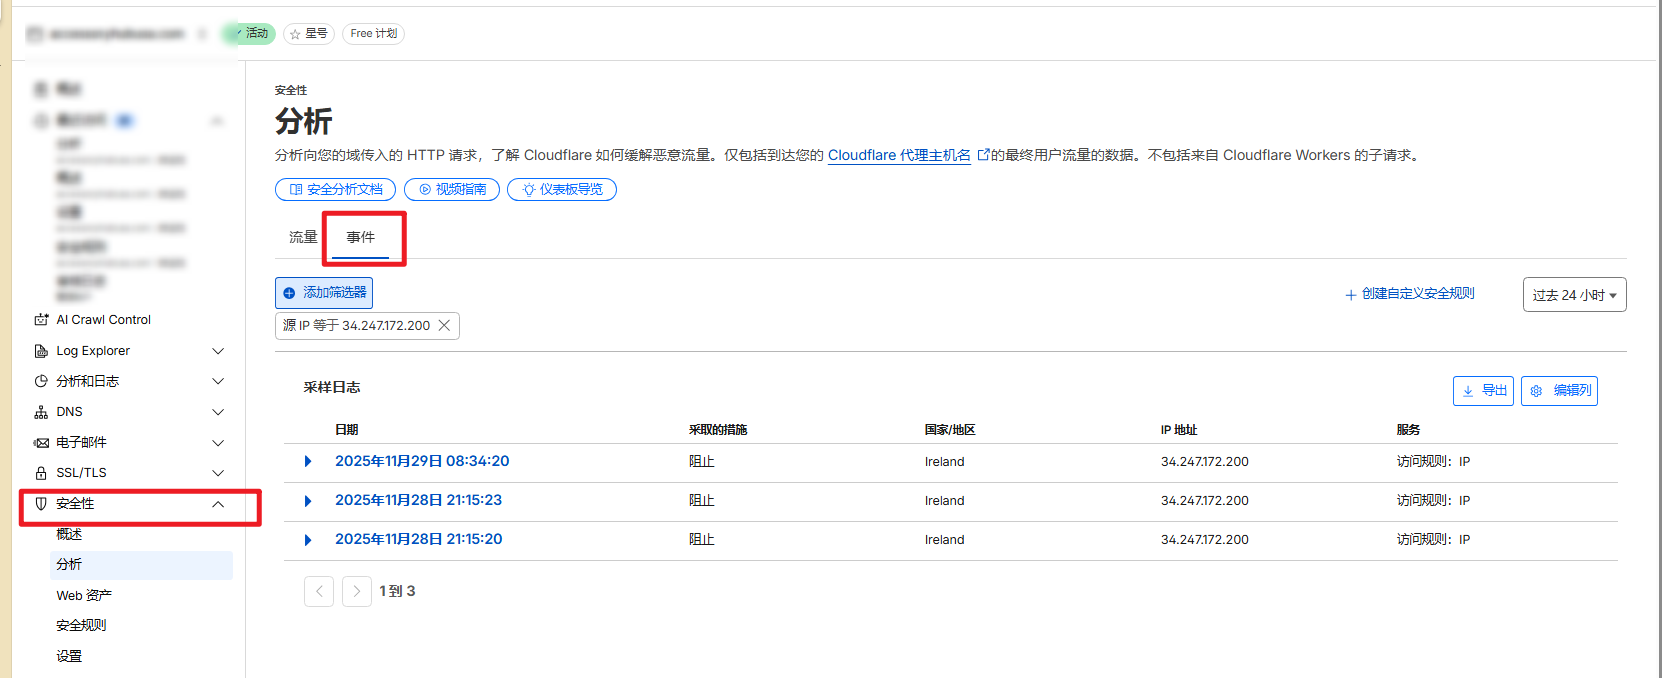Click the 安全性 shield icon
The width and height of the screenshot is (1662, 678).
41,504
